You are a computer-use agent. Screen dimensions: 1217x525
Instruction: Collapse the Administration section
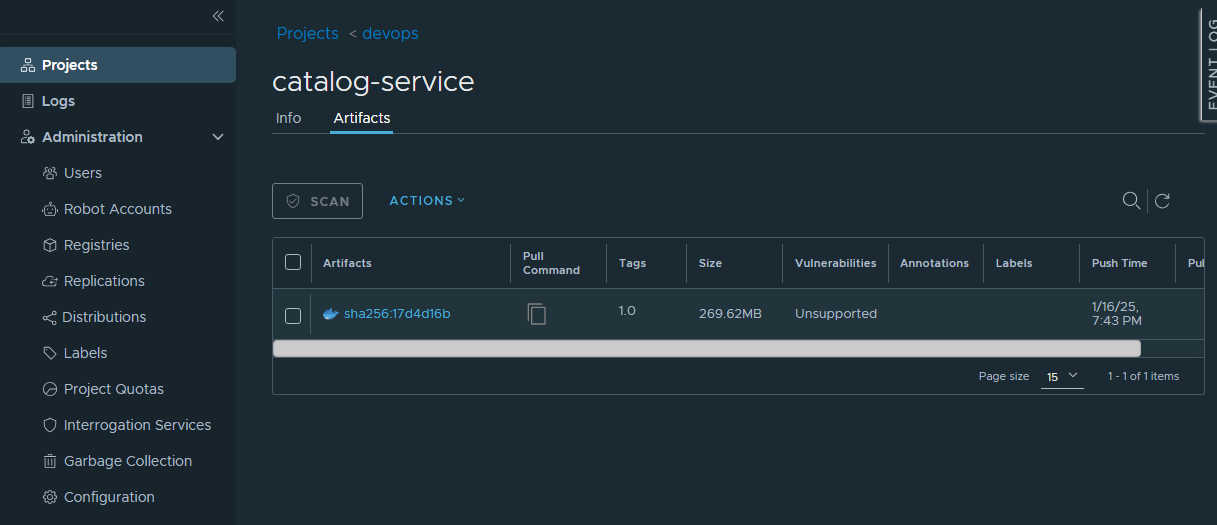pyautogui.click(x=218, y=137)
